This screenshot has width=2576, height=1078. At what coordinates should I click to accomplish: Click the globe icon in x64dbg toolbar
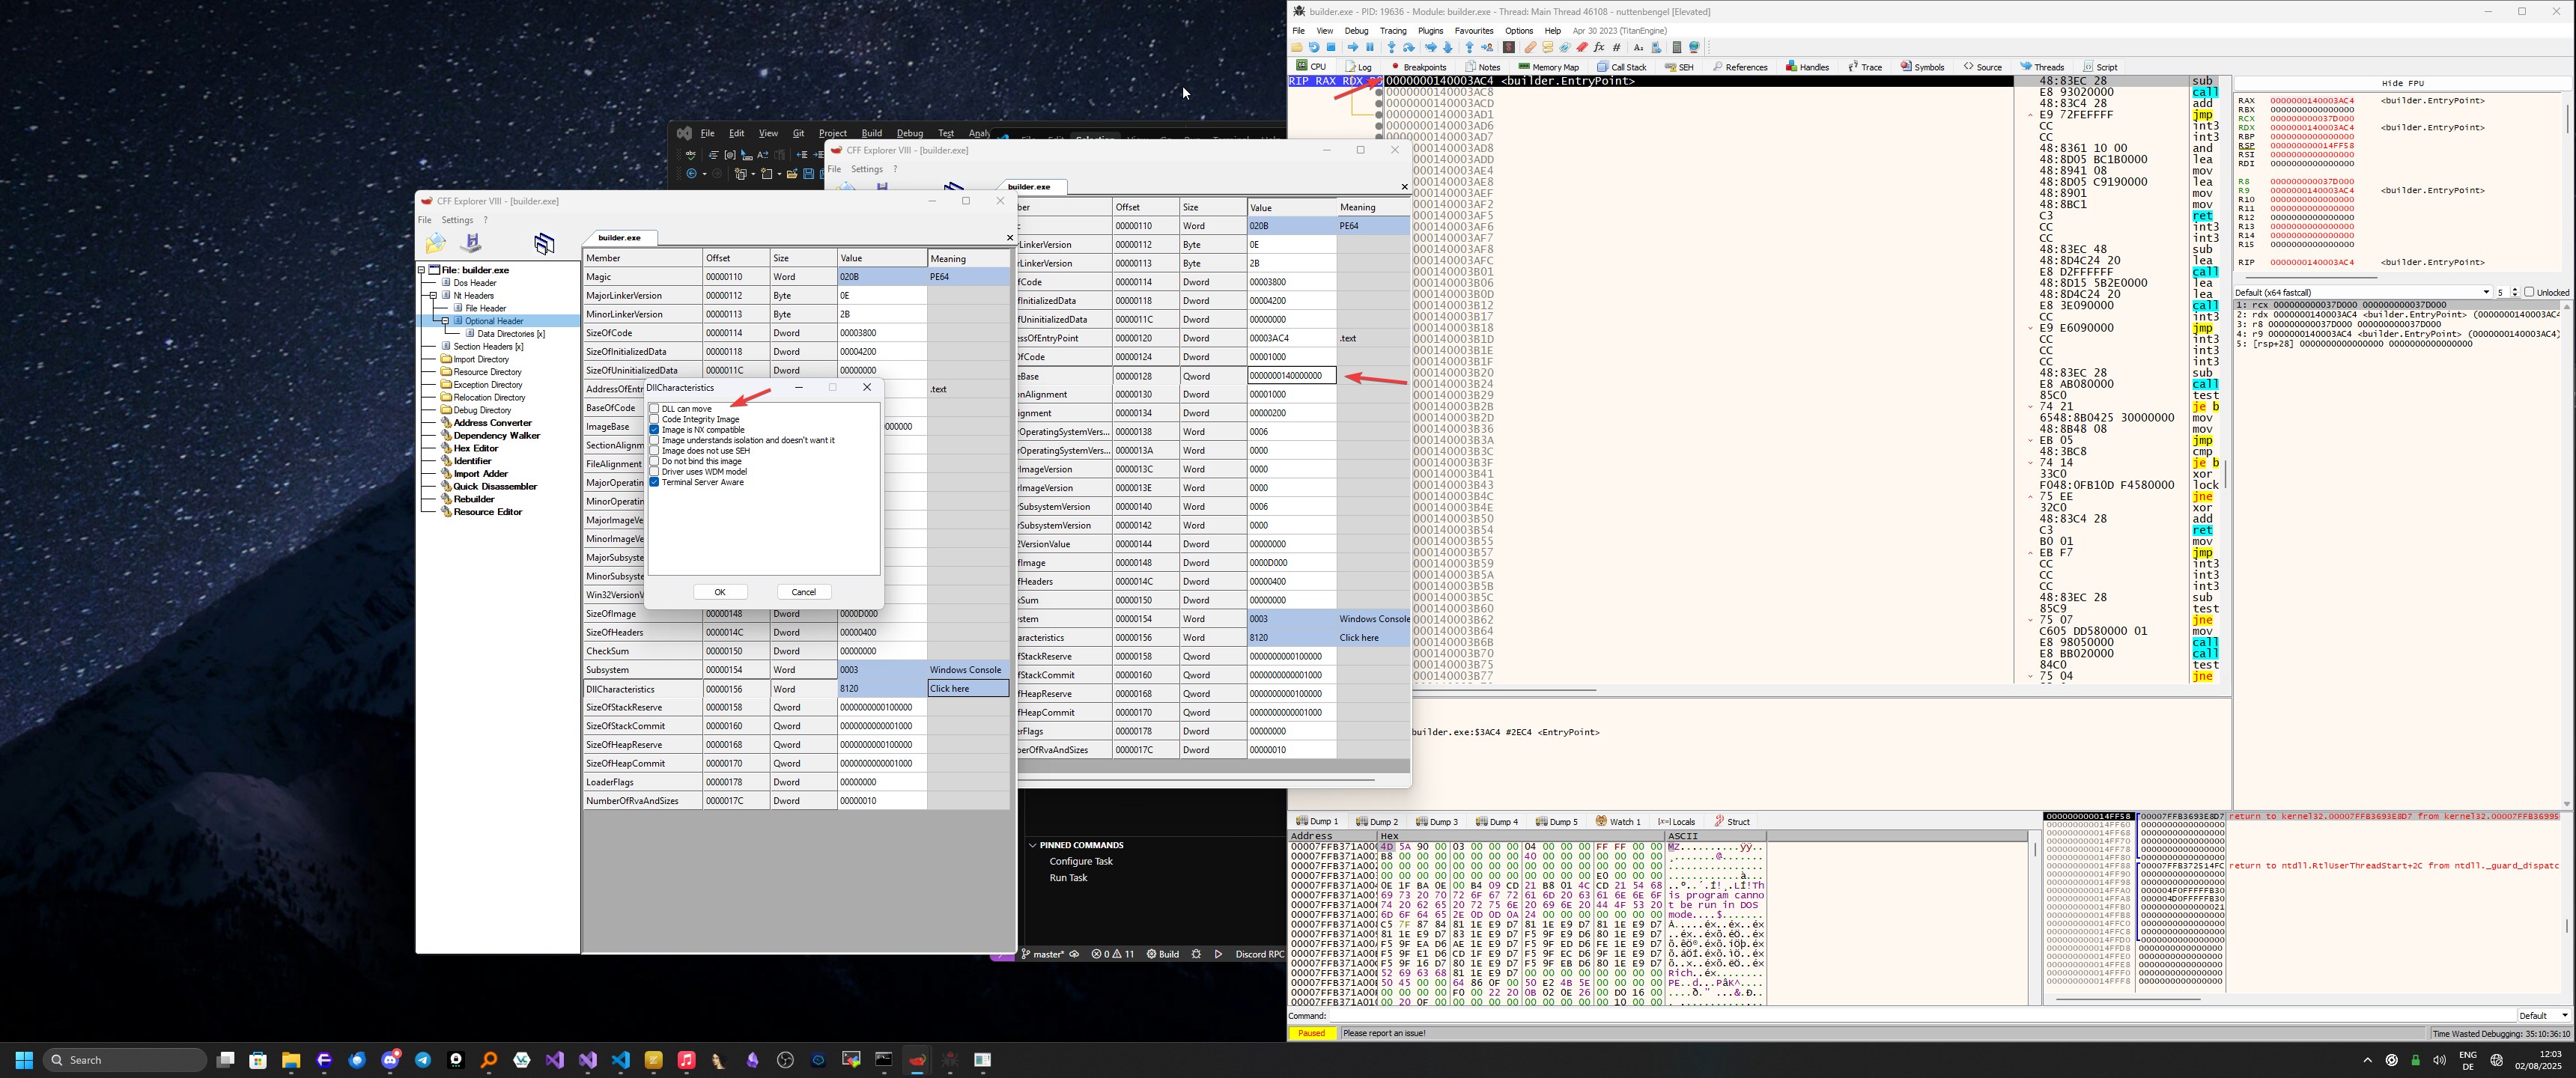[1694, 47]
